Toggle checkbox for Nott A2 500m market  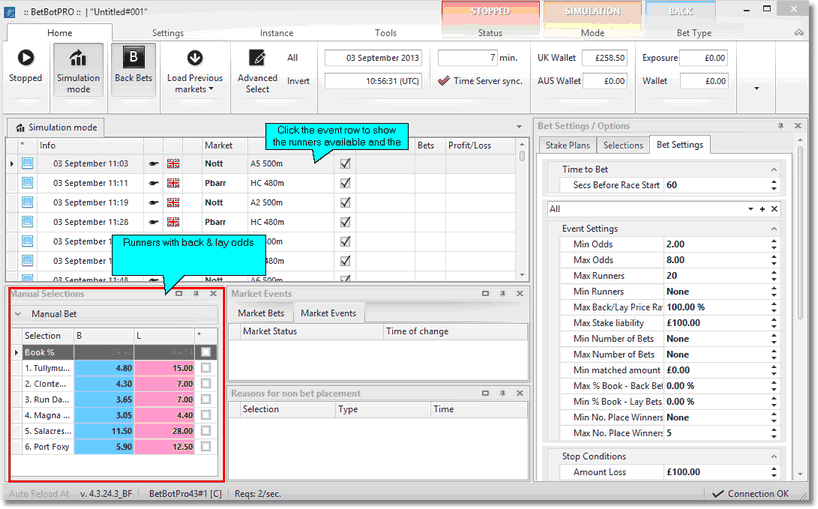(x=345, y=202)
